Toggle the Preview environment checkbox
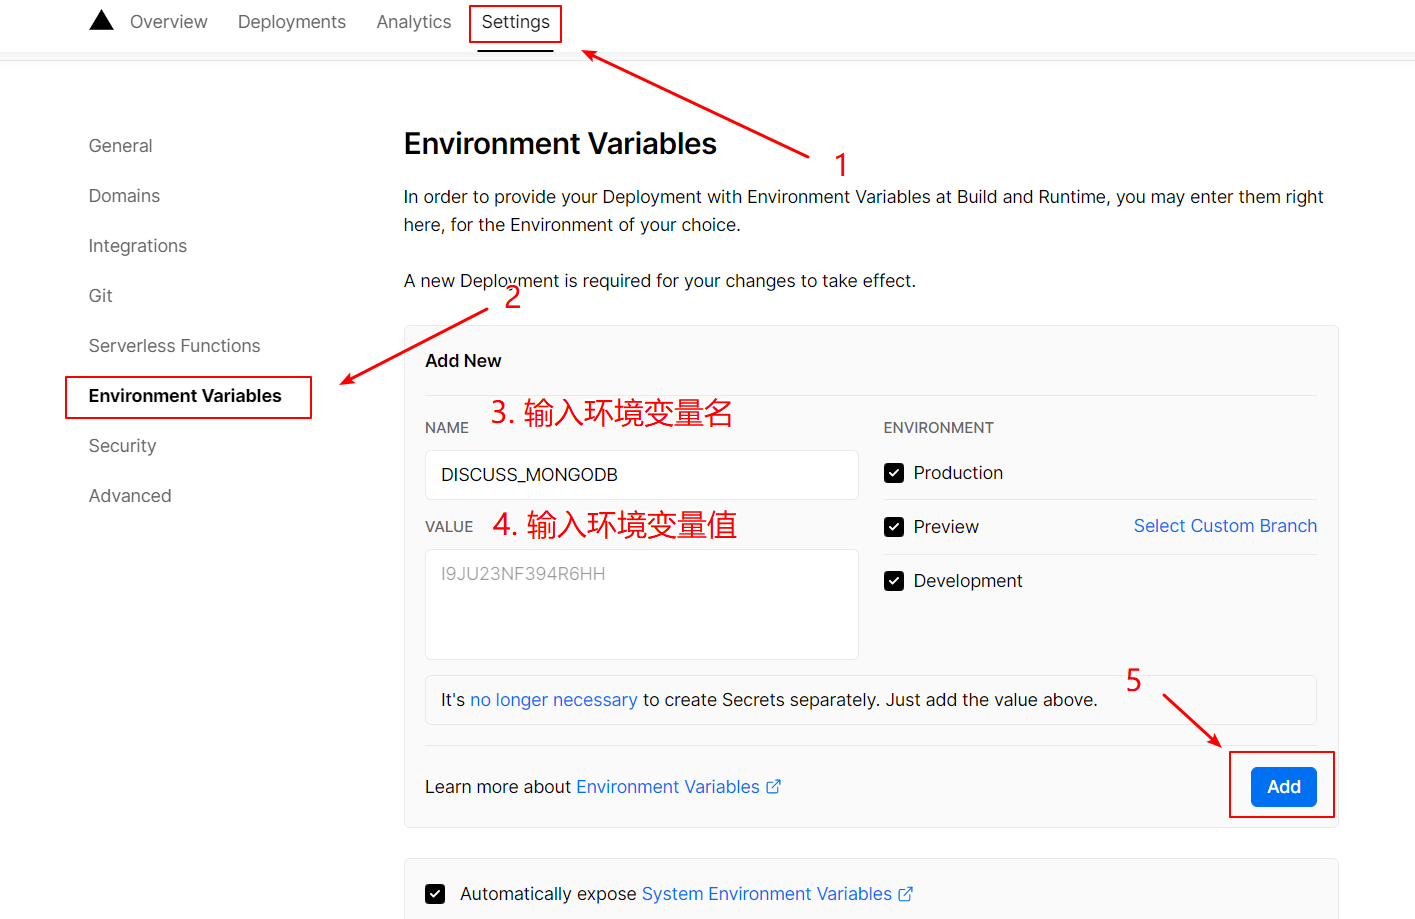1415x919 pixels. pyautogui.click(x=893, y=526)
